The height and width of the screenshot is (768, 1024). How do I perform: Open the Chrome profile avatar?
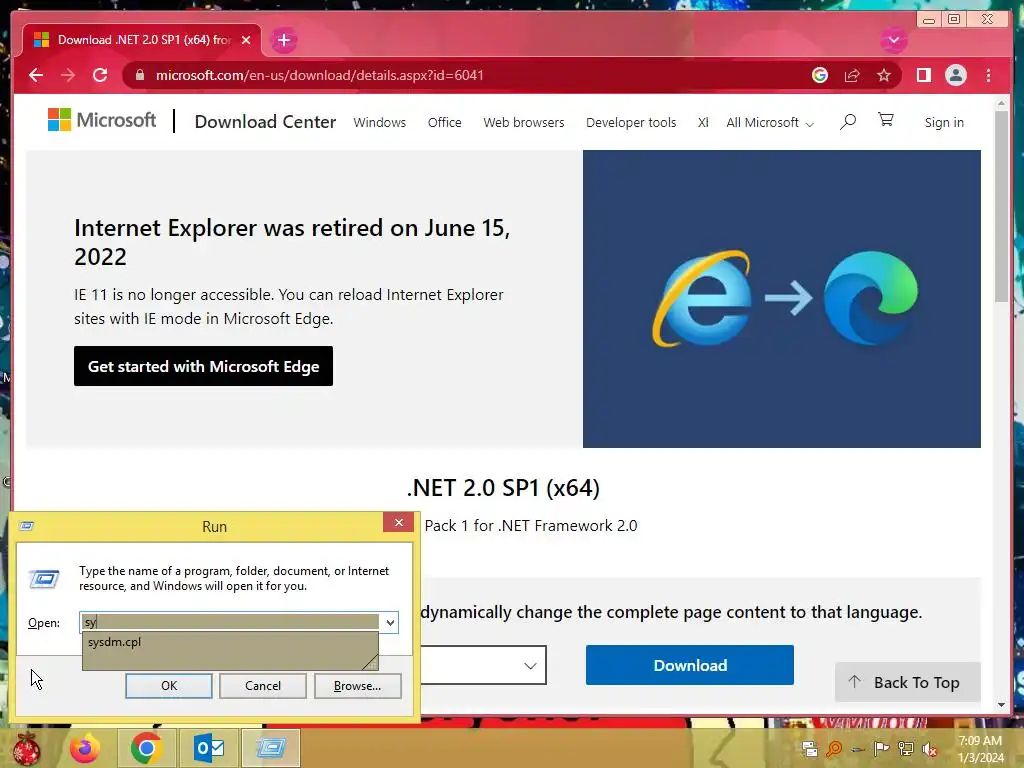[x=955, y=75]
